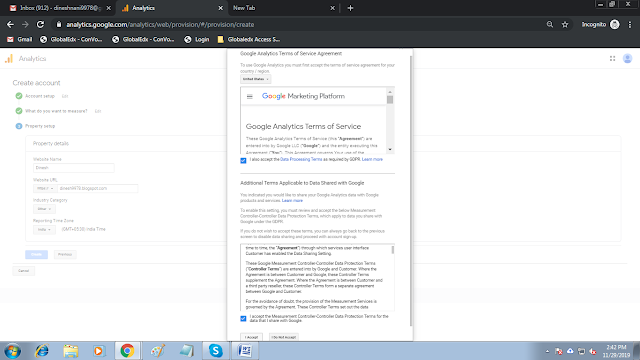Close the Analytics tab

220,8
